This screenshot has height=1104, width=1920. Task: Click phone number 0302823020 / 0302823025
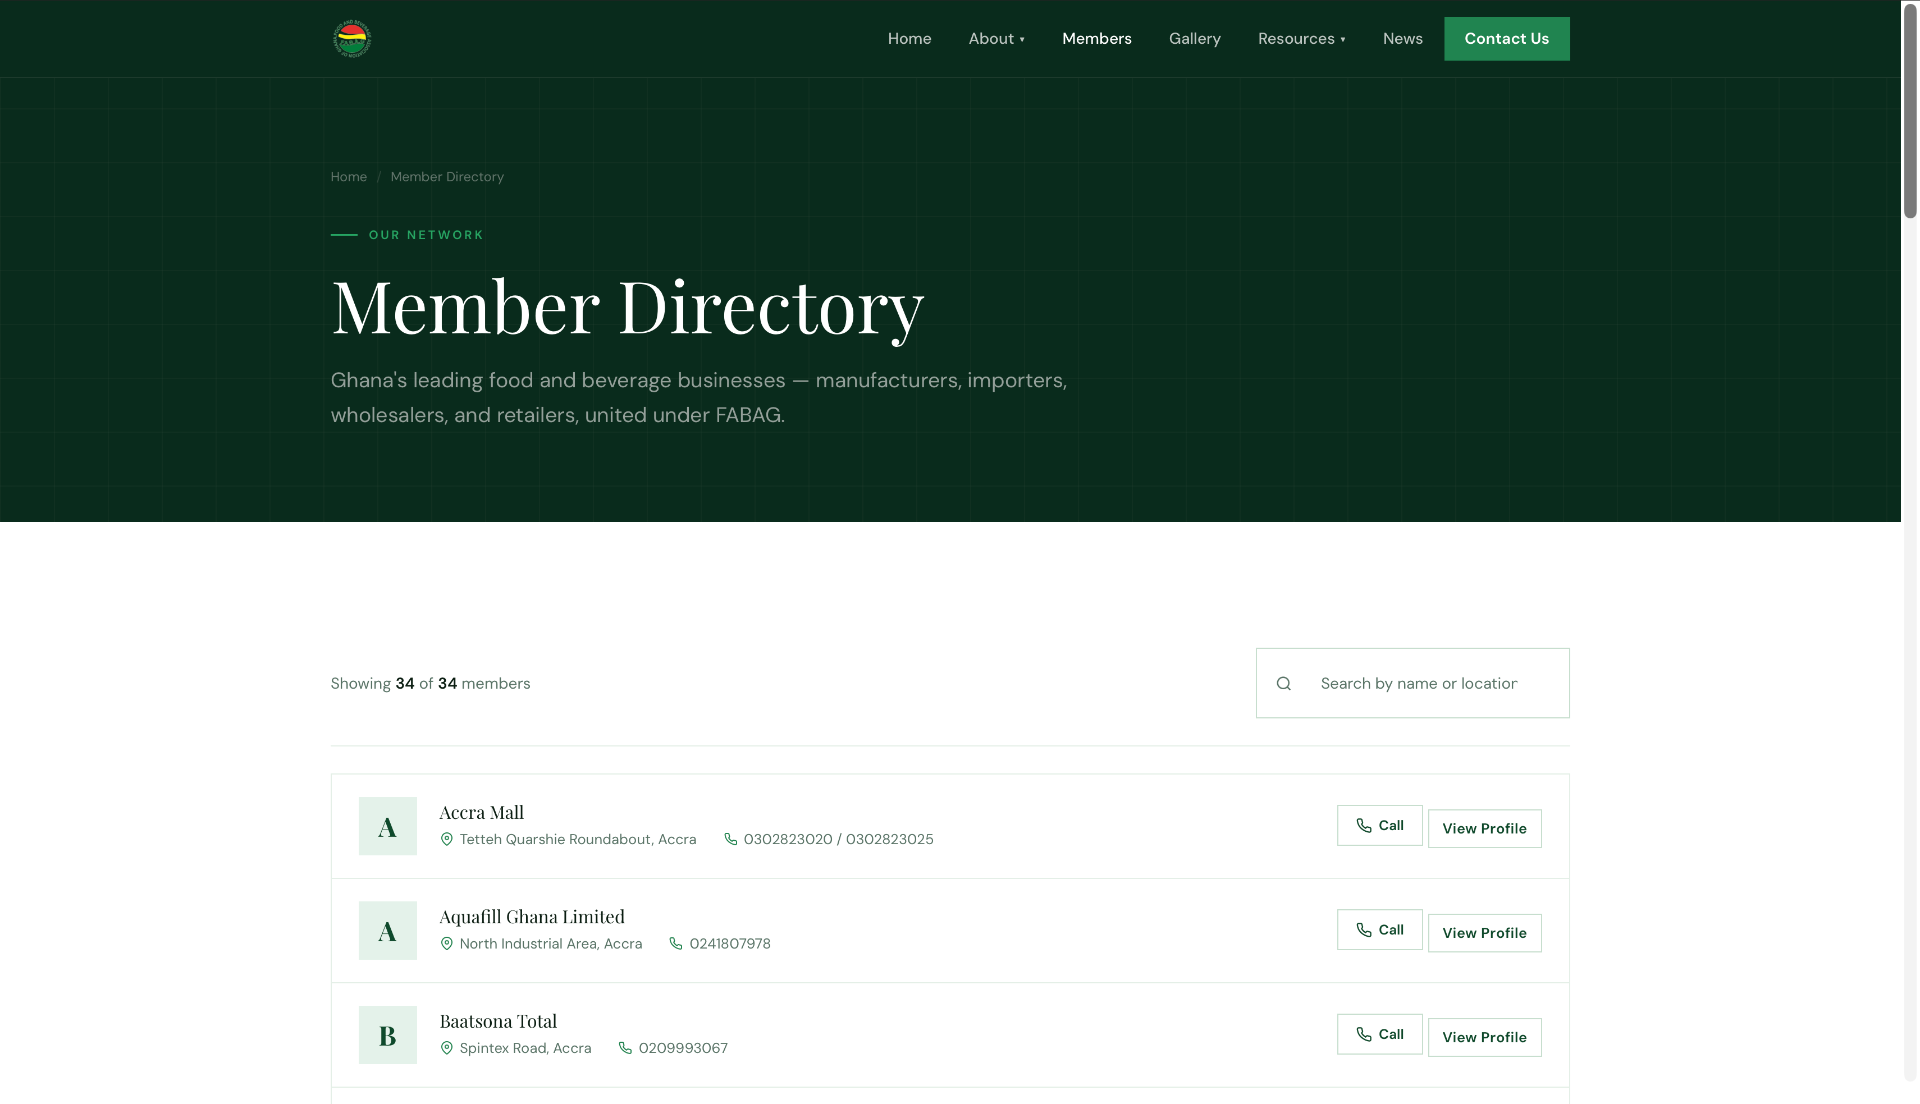[838, 840]
